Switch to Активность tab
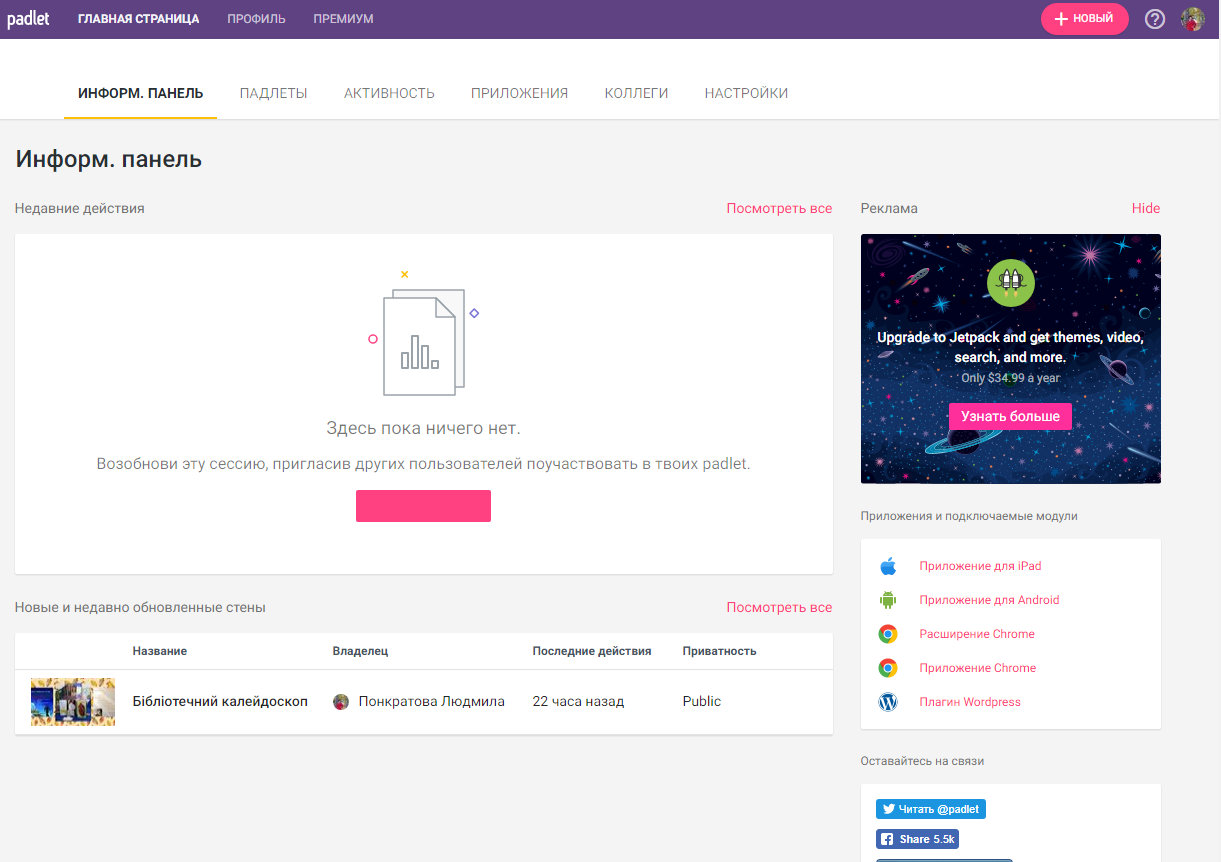The height and width of the screenshot is (862, 1221). (x=389, y=93)
